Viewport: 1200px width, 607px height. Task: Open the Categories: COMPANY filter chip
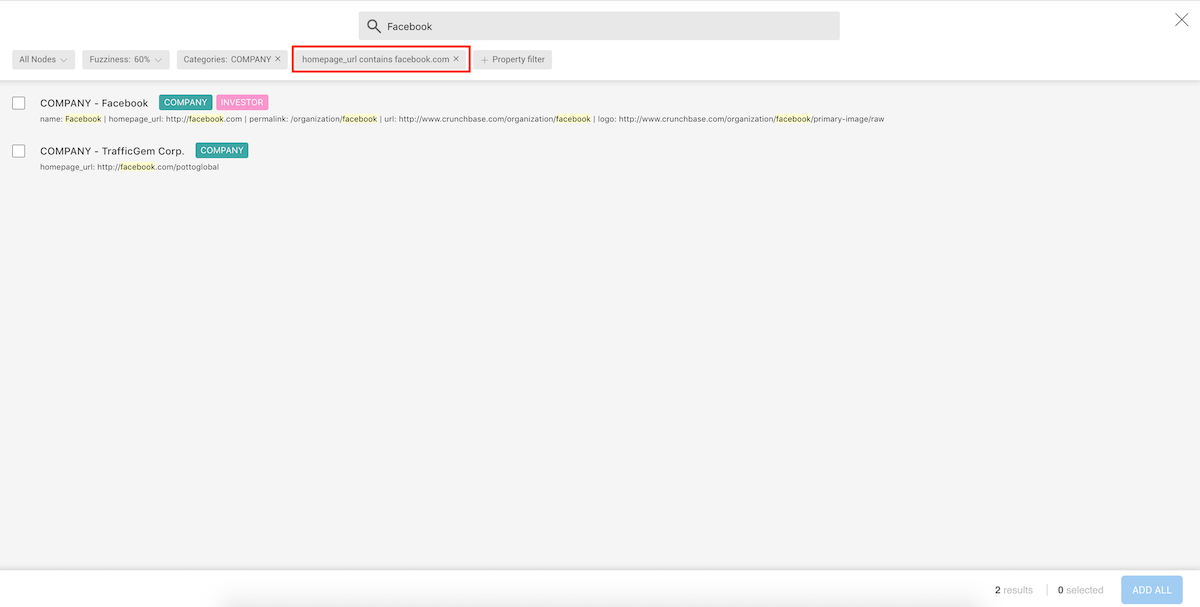[226, 60]
